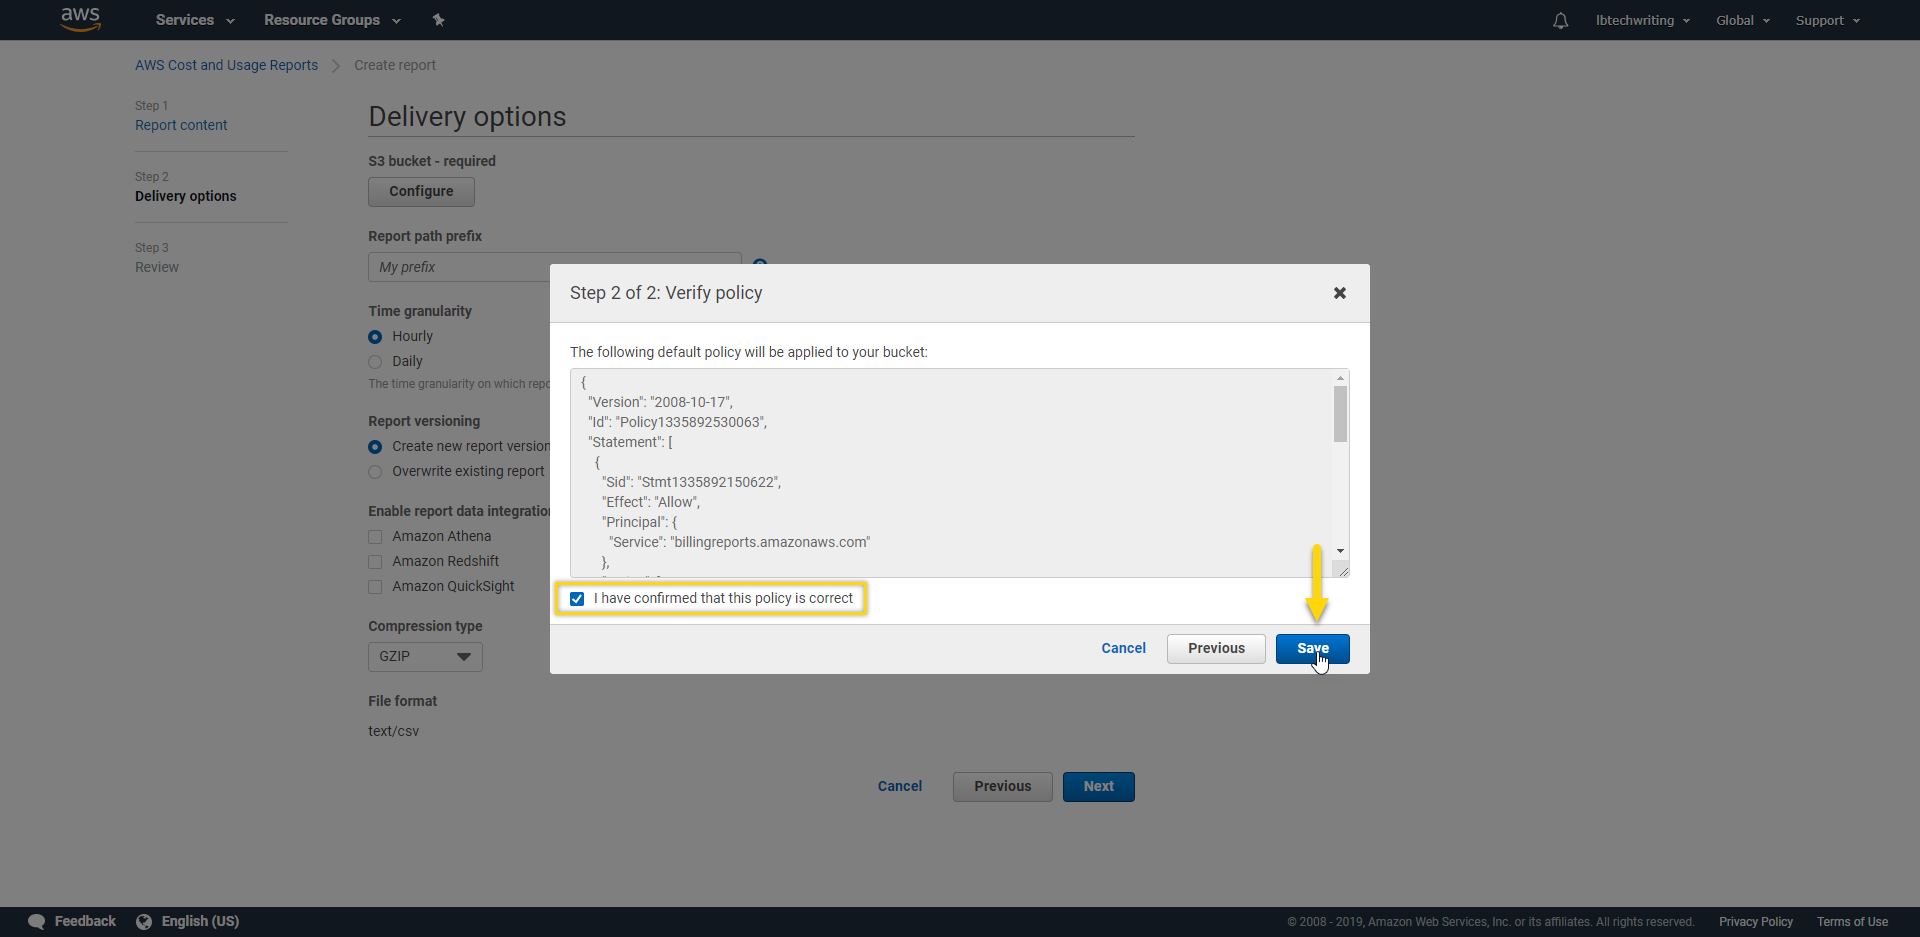Open the notifications bell
Viewport: 1920px width, 937px height.
[x=1560, y=20]
